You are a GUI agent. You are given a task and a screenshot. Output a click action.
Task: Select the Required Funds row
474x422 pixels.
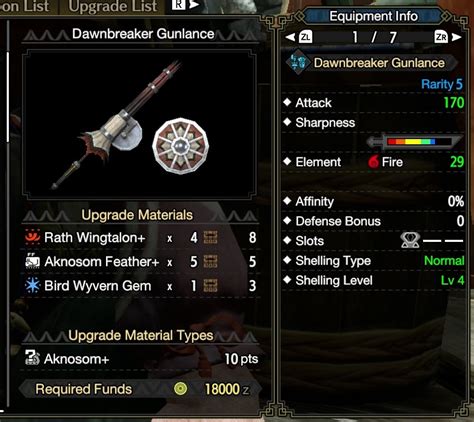click(139, 389)
